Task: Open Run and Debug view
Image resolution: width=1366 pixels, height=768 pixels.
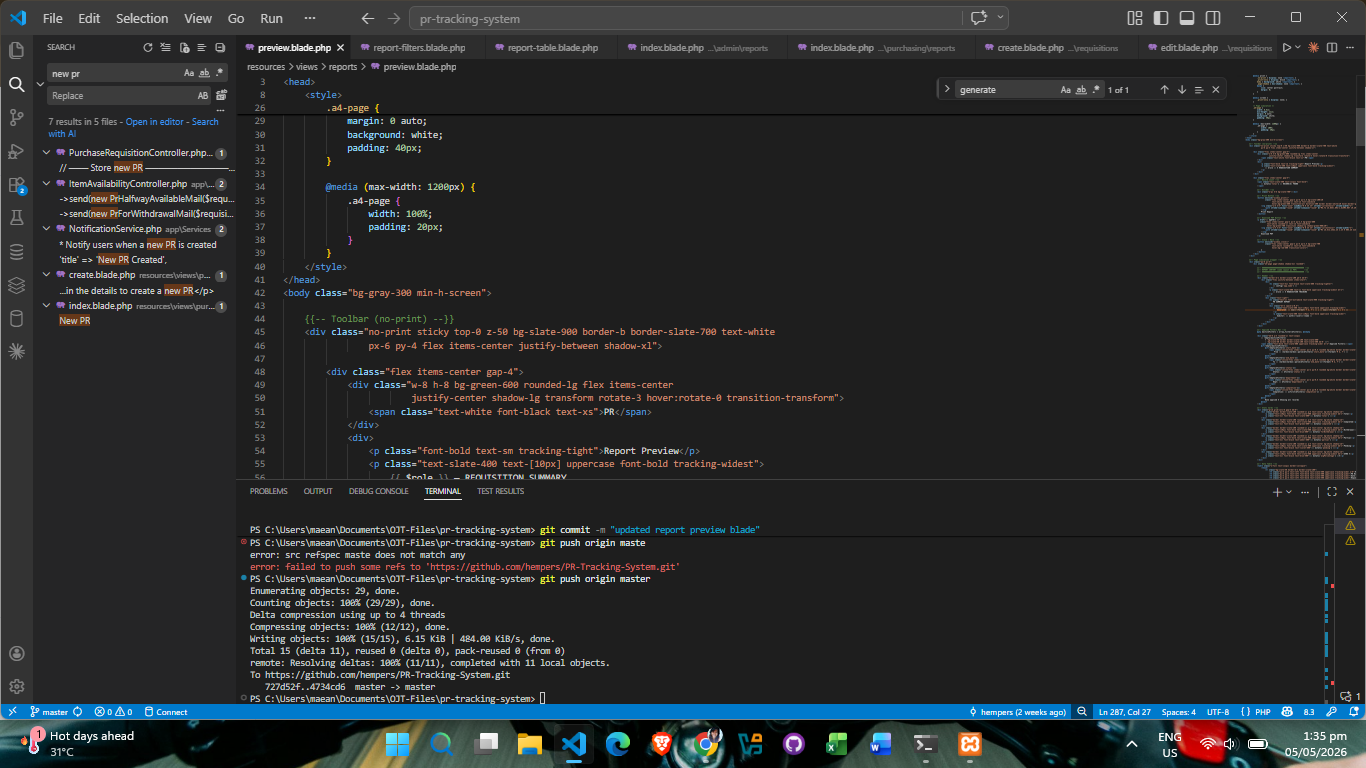Action: (x=16, y=152)
